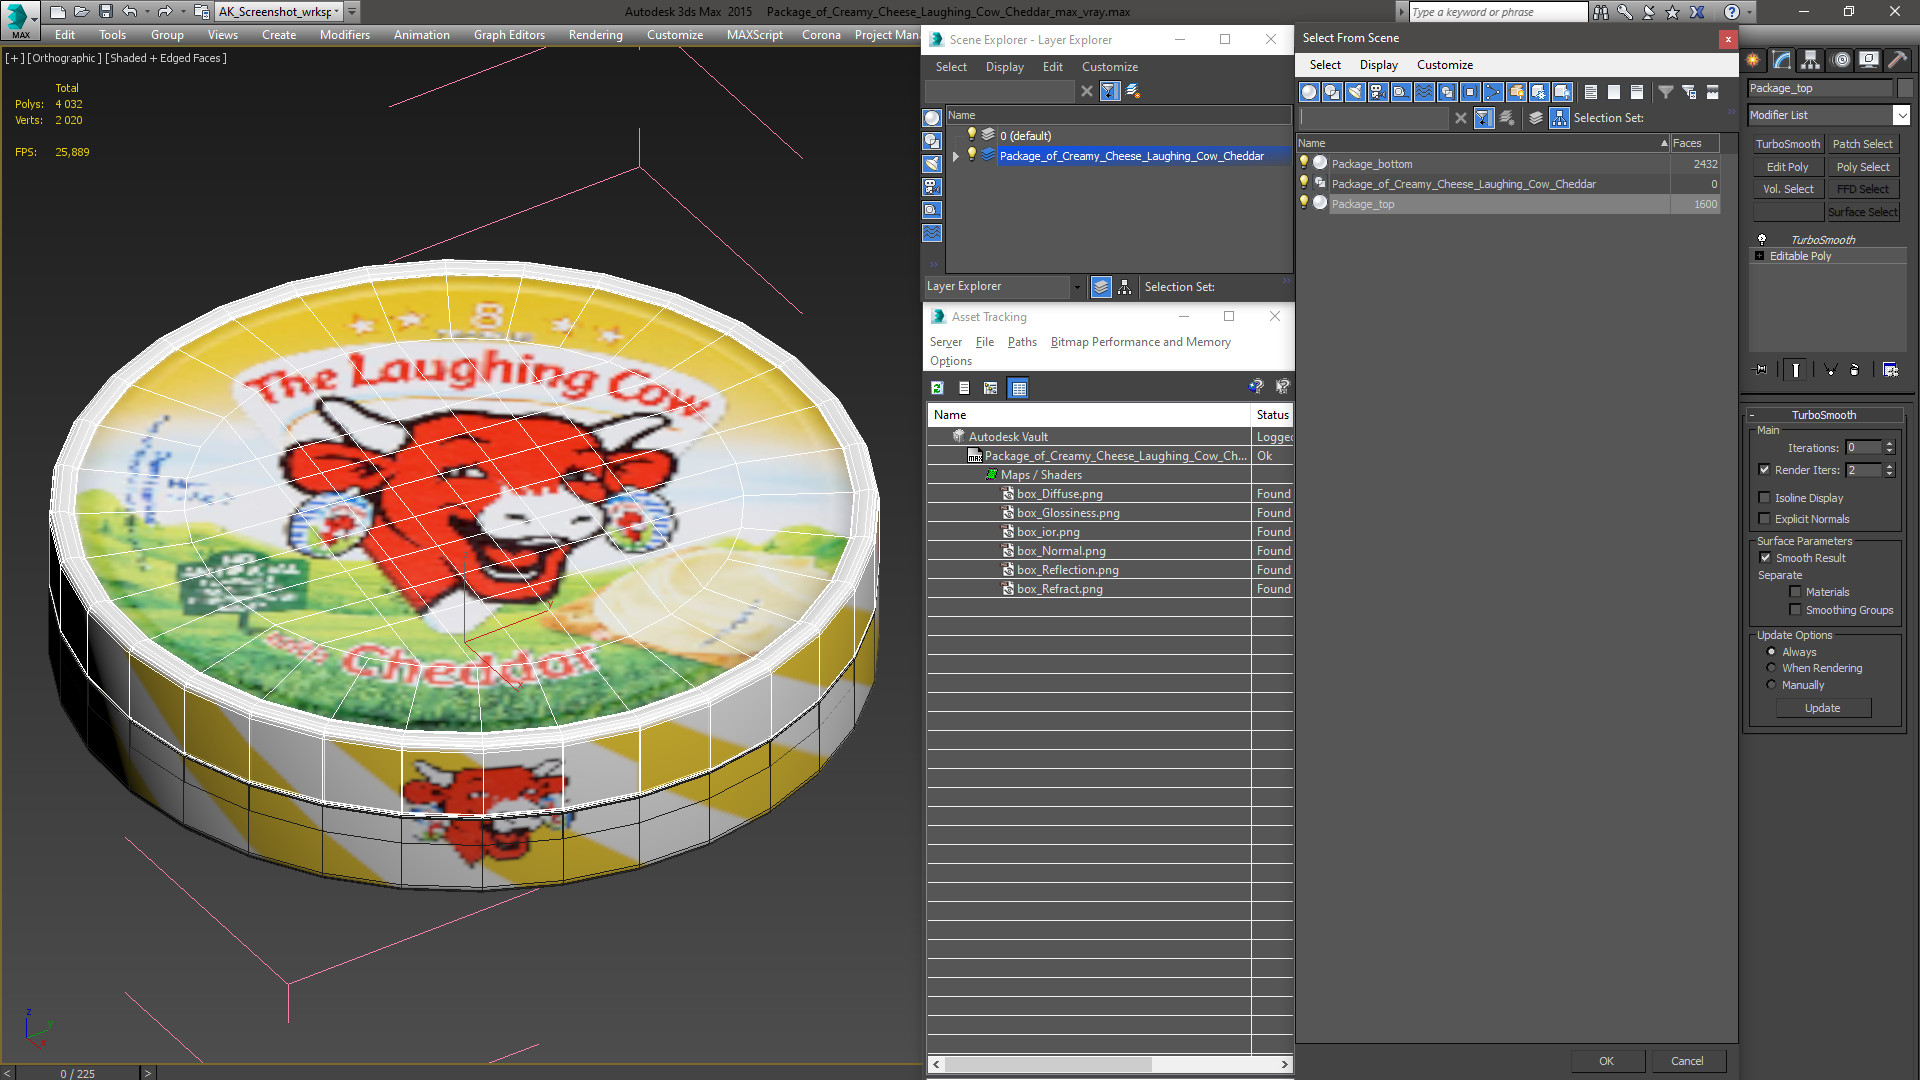Switch Asset Tracking to table view
This screenshot has height=1080, width=1920.
coord(1018,388)
